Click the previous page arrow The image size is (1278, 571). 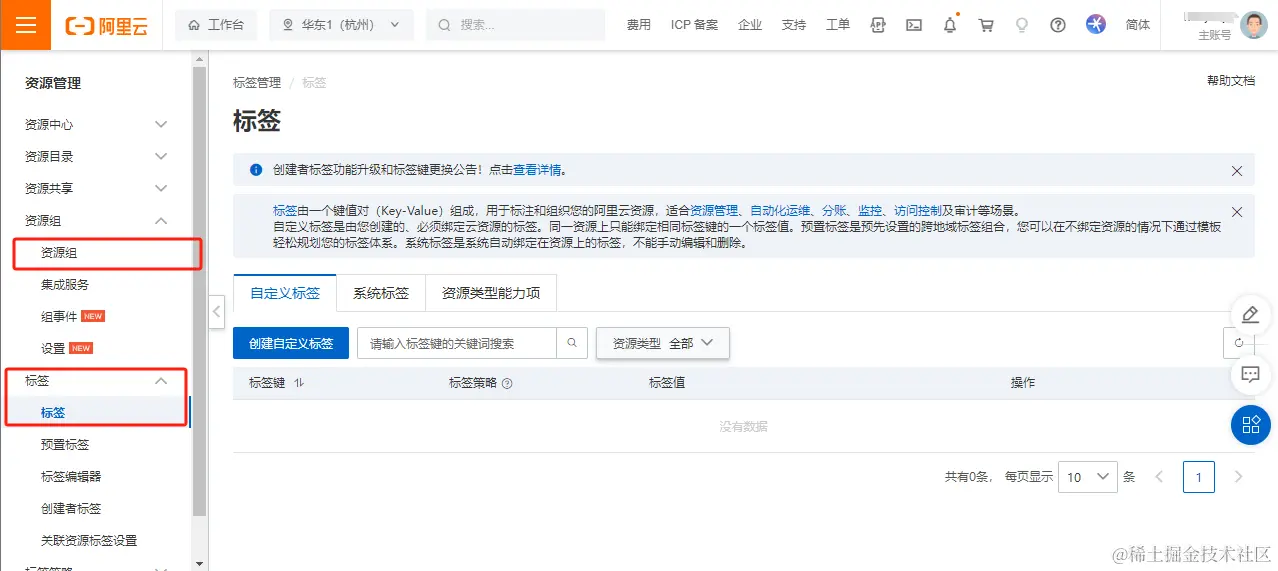pyautogui.click(x=1159, y=477)
